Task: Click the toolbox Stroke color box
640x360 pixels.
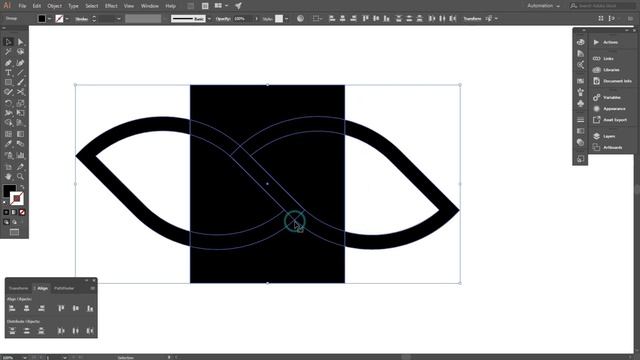Action: coord(17,199)
